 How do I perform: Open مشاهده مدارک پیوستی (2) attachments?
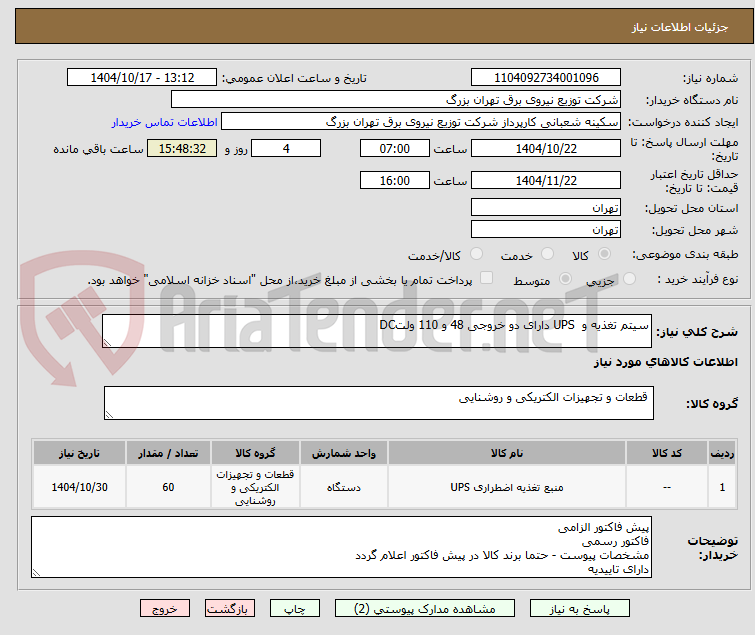425,609
